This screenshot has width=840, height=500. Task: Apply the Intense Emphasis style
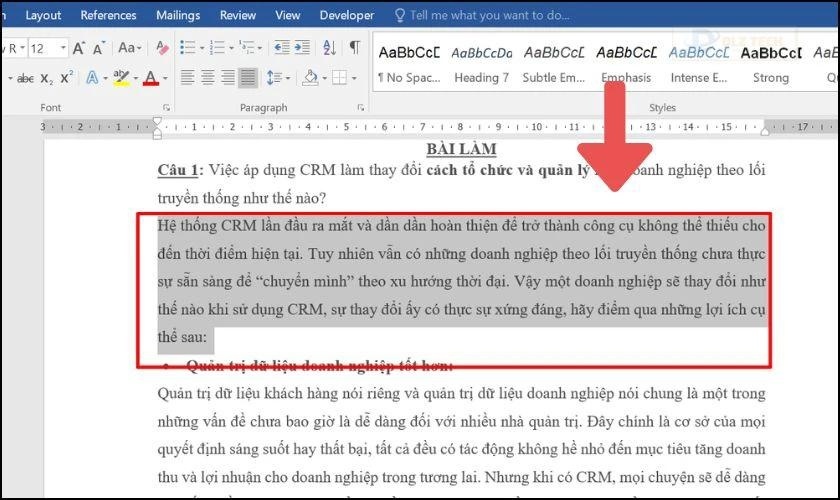click(699, 64)
